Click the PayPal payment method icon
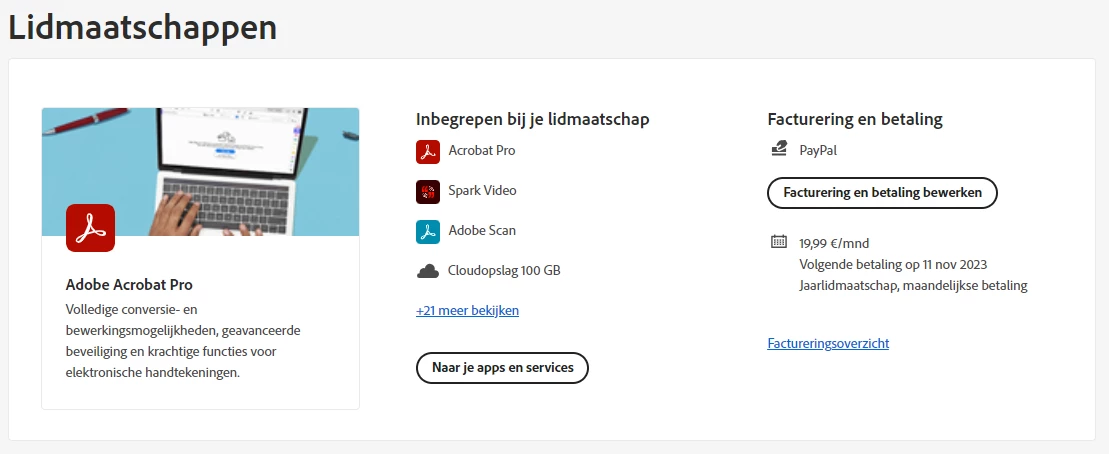The width and height of the screenshot is (1109, 454). (779, 149)
